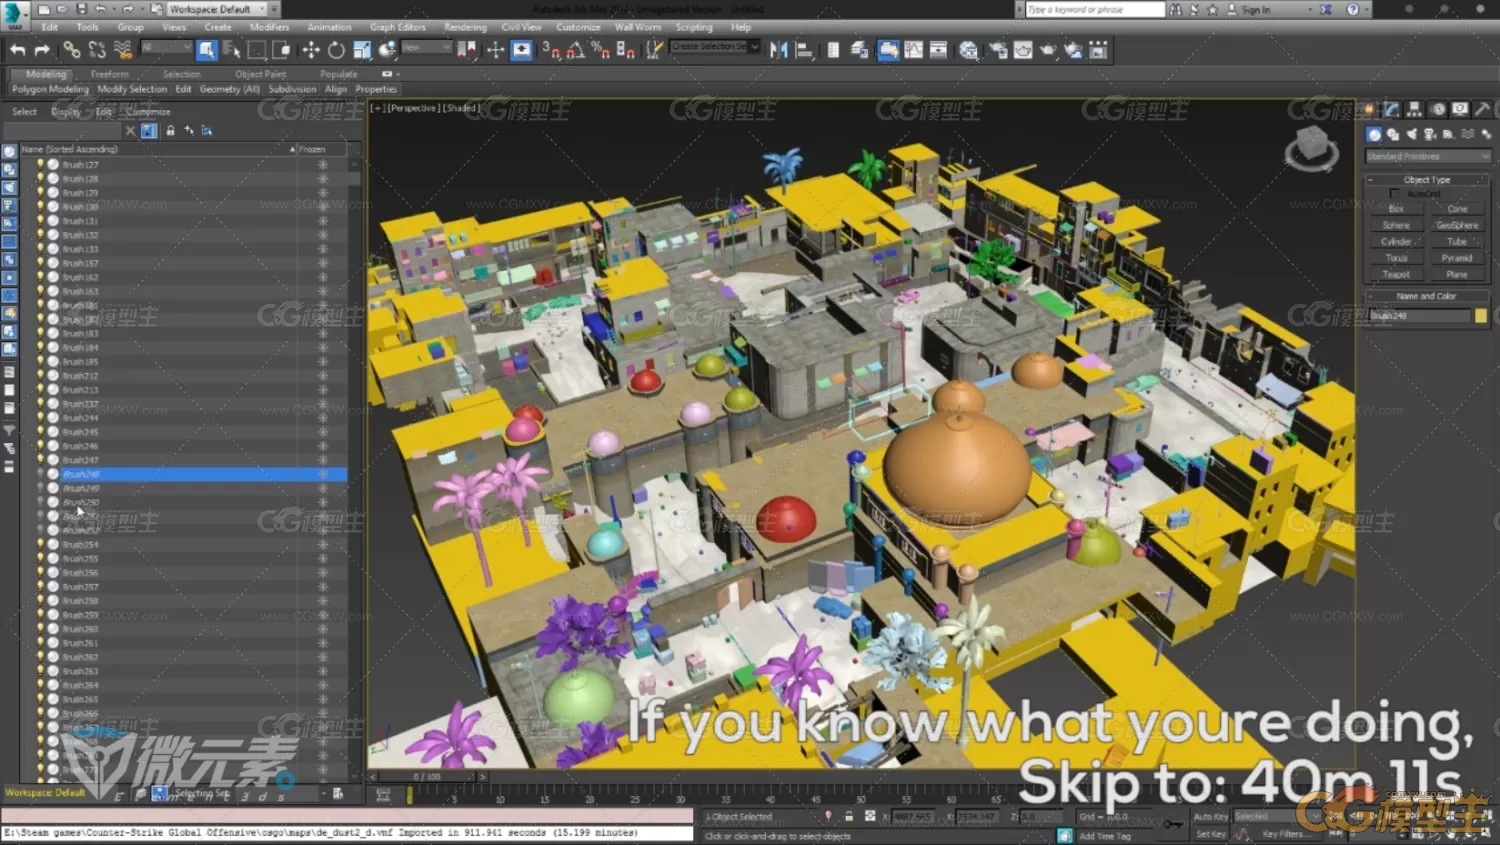Select the Shapes category icon
Image resolution: width=1500 pixels, height=845 pixels.
1393,134
